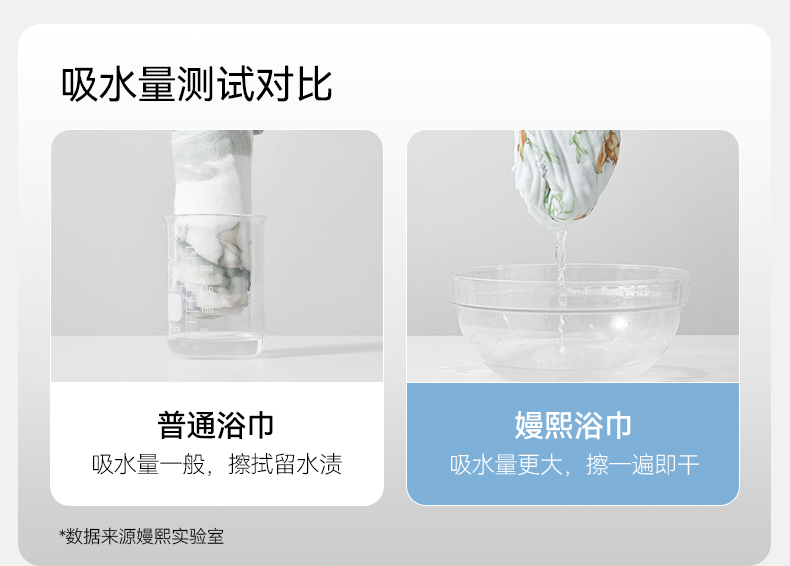Click the 吸水量测试对比 heading

click(196, 85)
